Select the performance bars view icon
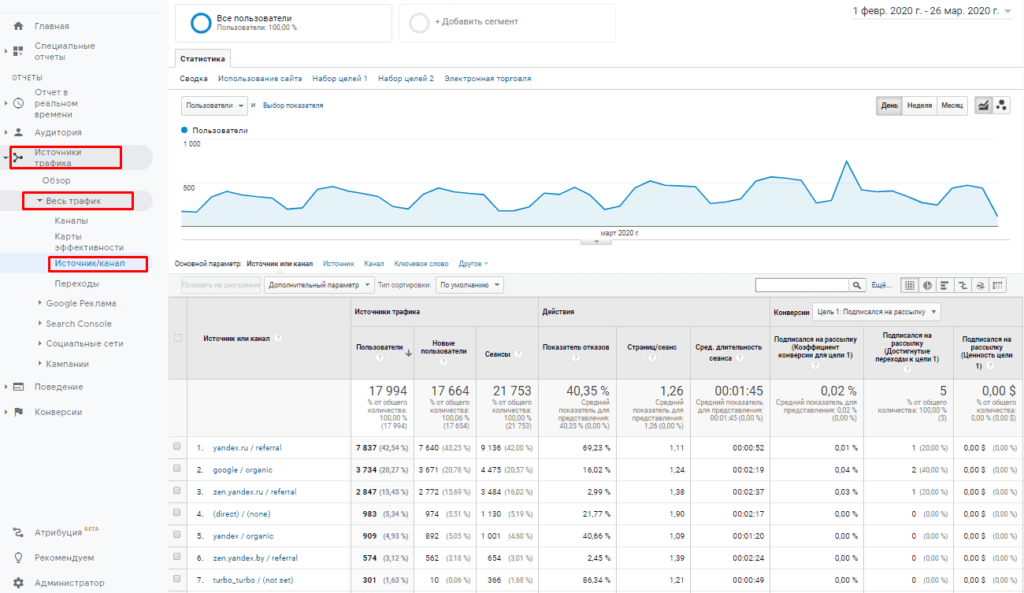The height and width of the screenshot is (593, 1024). pyautogui.click(x=944, y=285)
